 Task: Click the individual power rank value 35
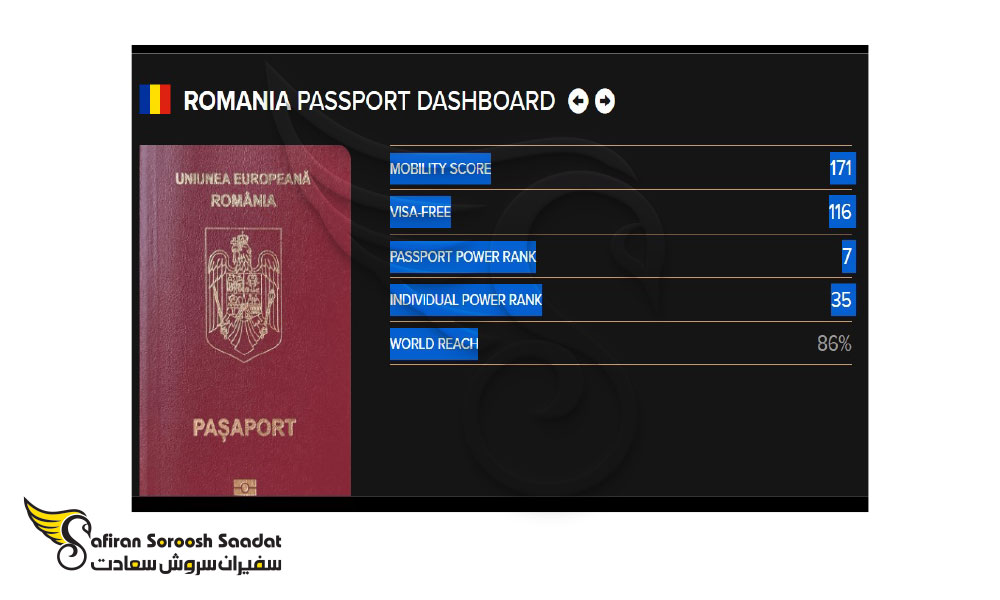click(842, 300)
